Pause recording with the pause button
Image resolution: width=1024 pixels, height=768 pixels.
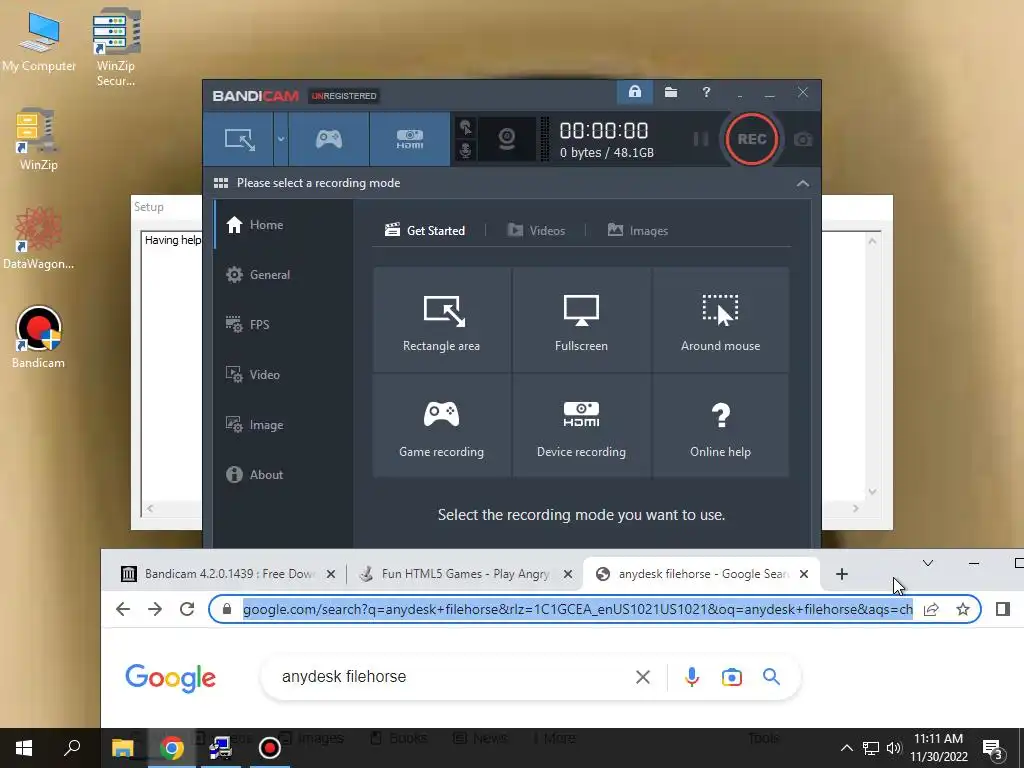point(701,139)
